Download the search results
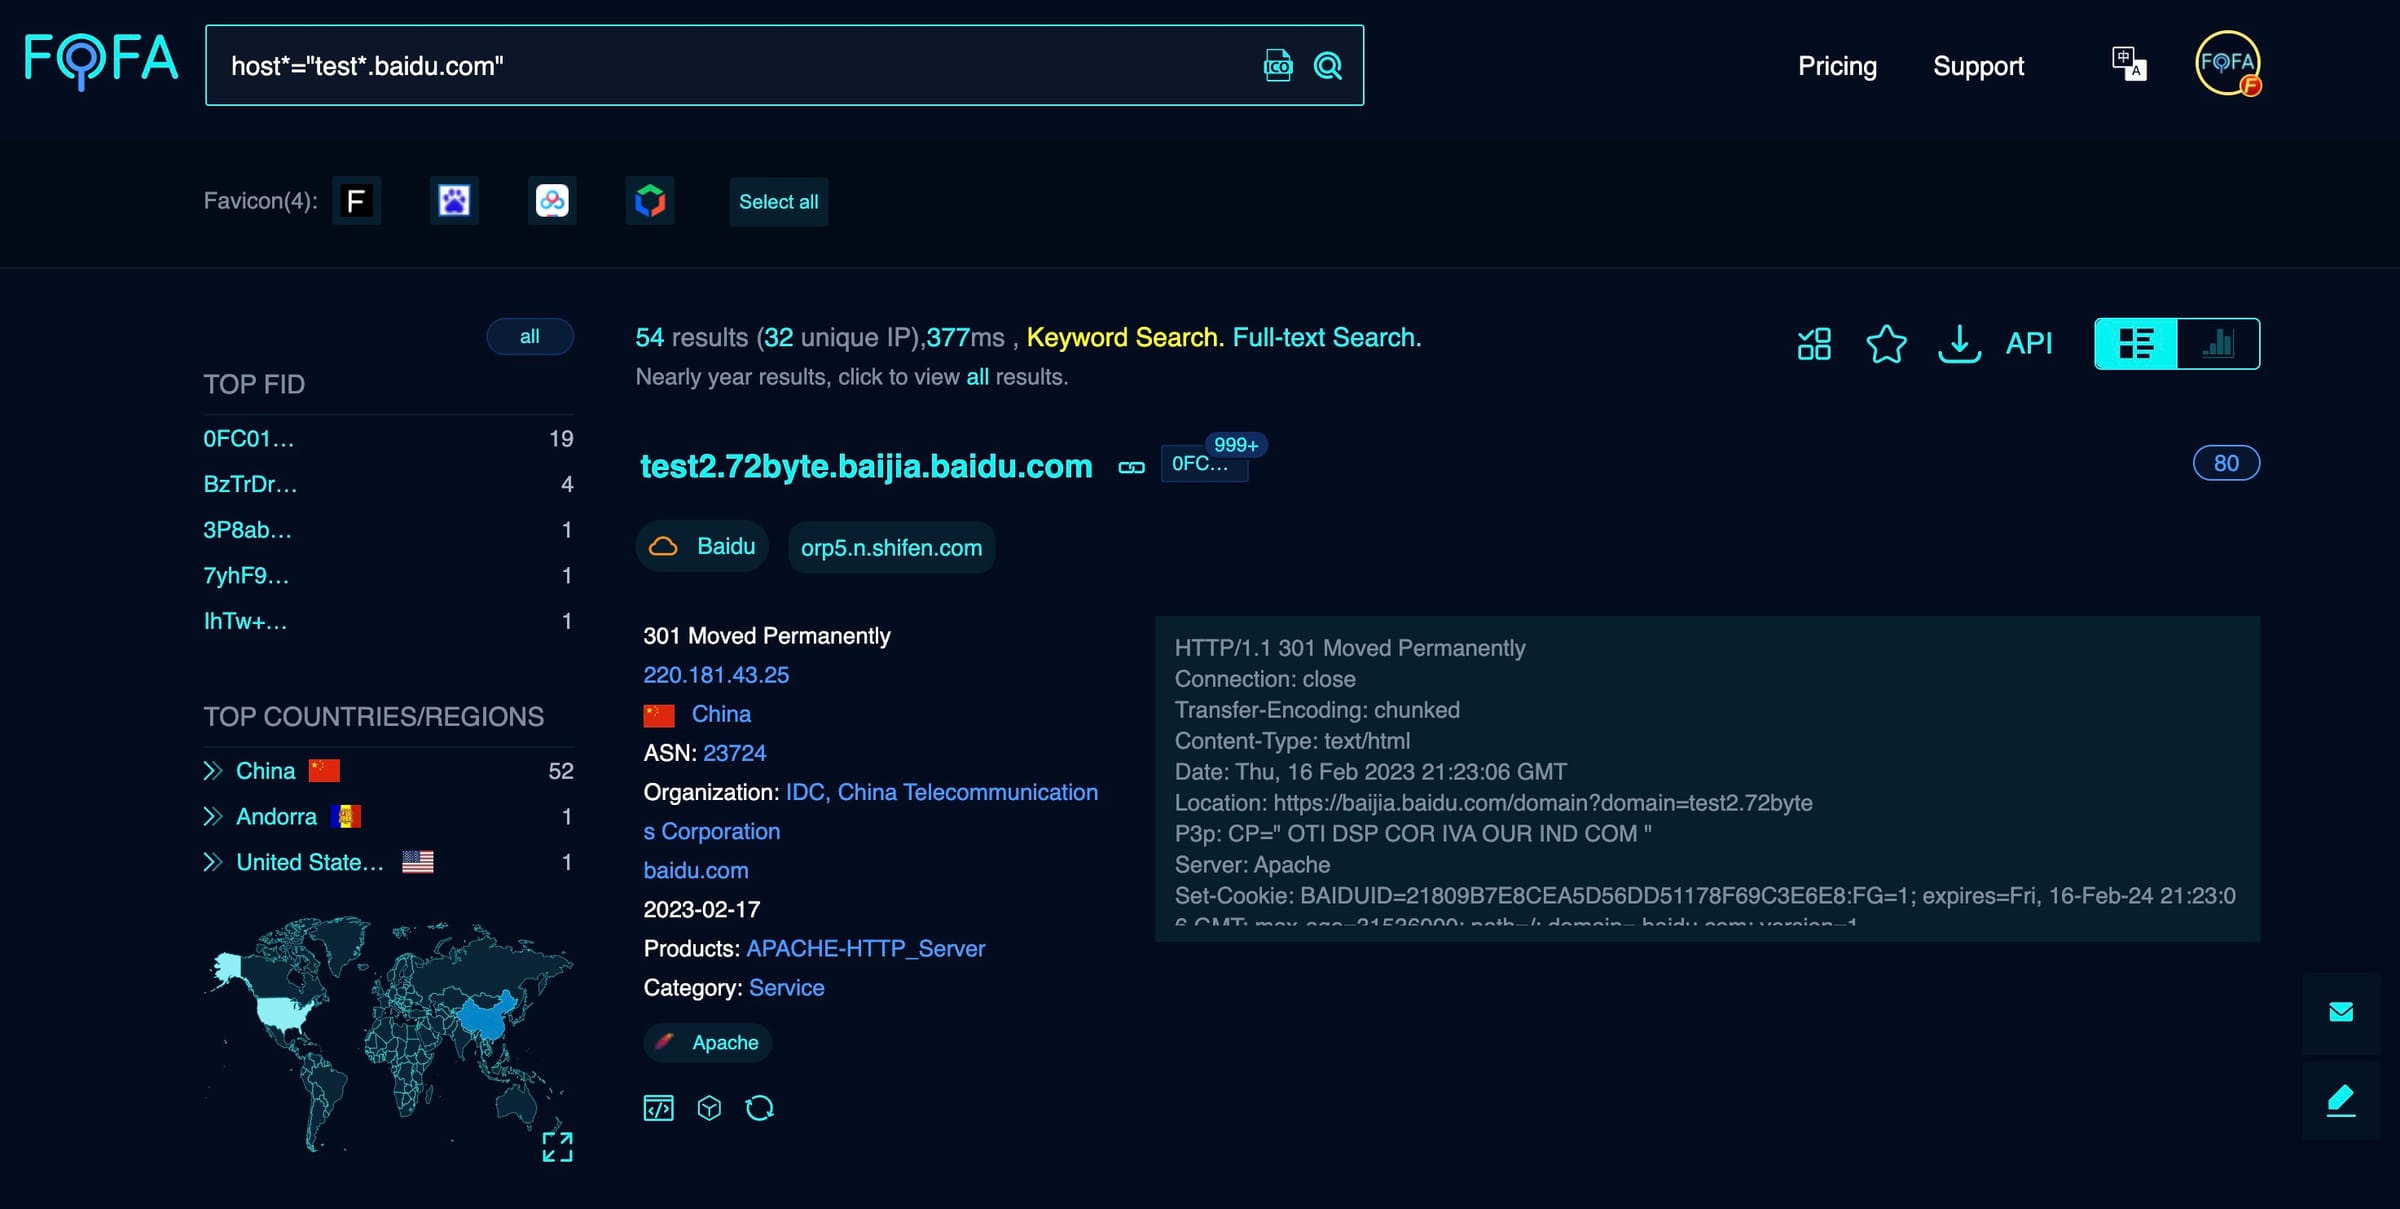Image resolution: width=2400 pixels, height=1209 pixels. tap(1959, 344)
